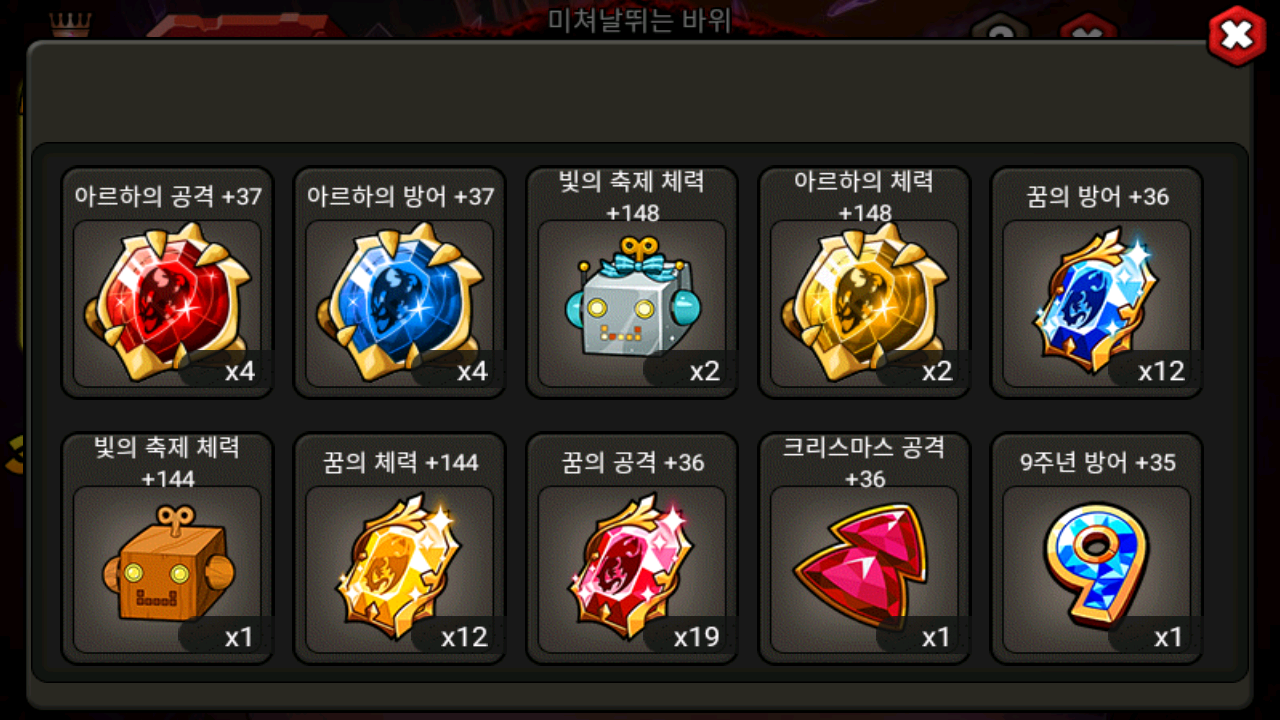This screenshot has width=1280, height=720.
Task: Close the jewel popup with red X
Action: [1237, 36]
